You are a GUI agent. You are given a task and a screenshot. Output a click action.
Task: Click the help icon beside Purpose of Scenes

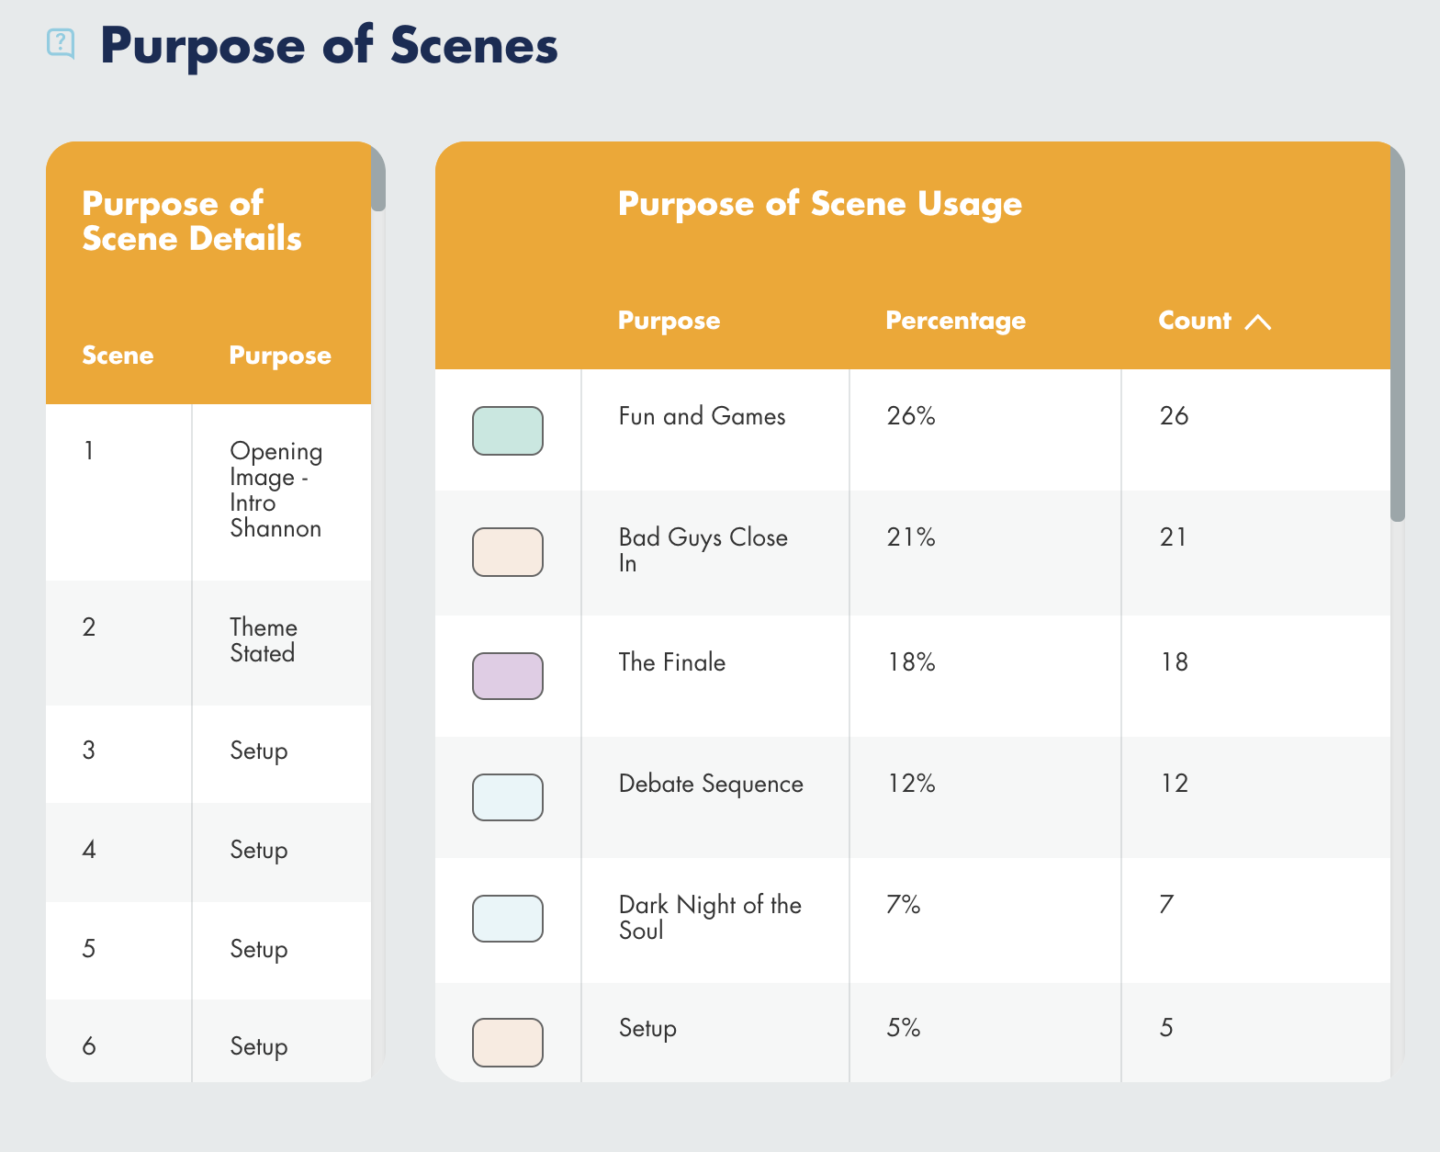click(x=61, y=44)
